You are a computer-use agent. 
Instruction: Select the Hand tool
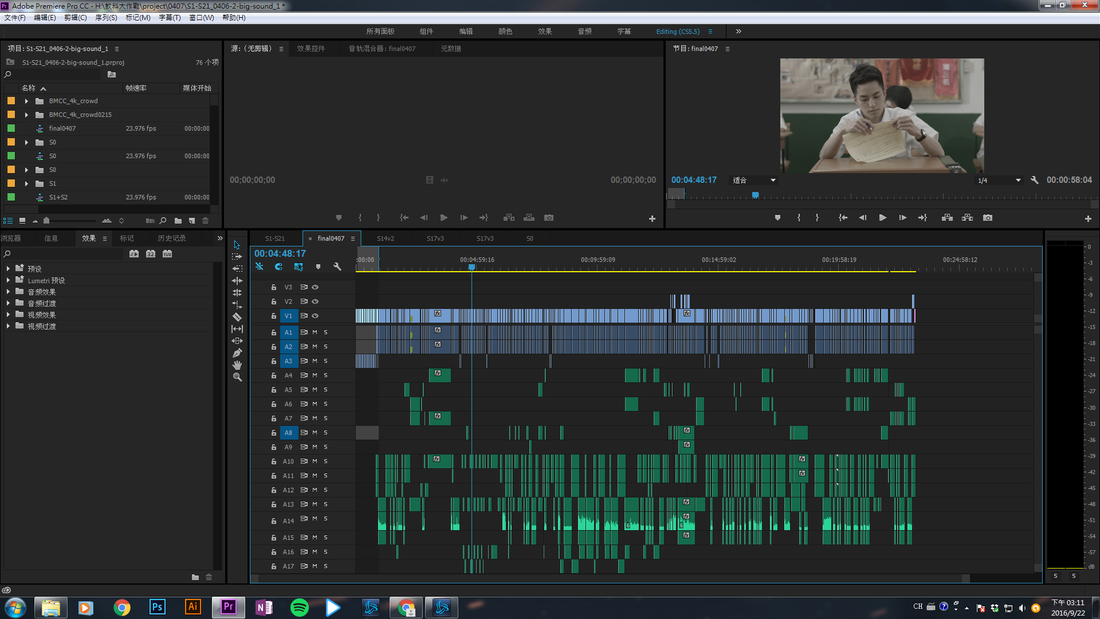[237, 365]
